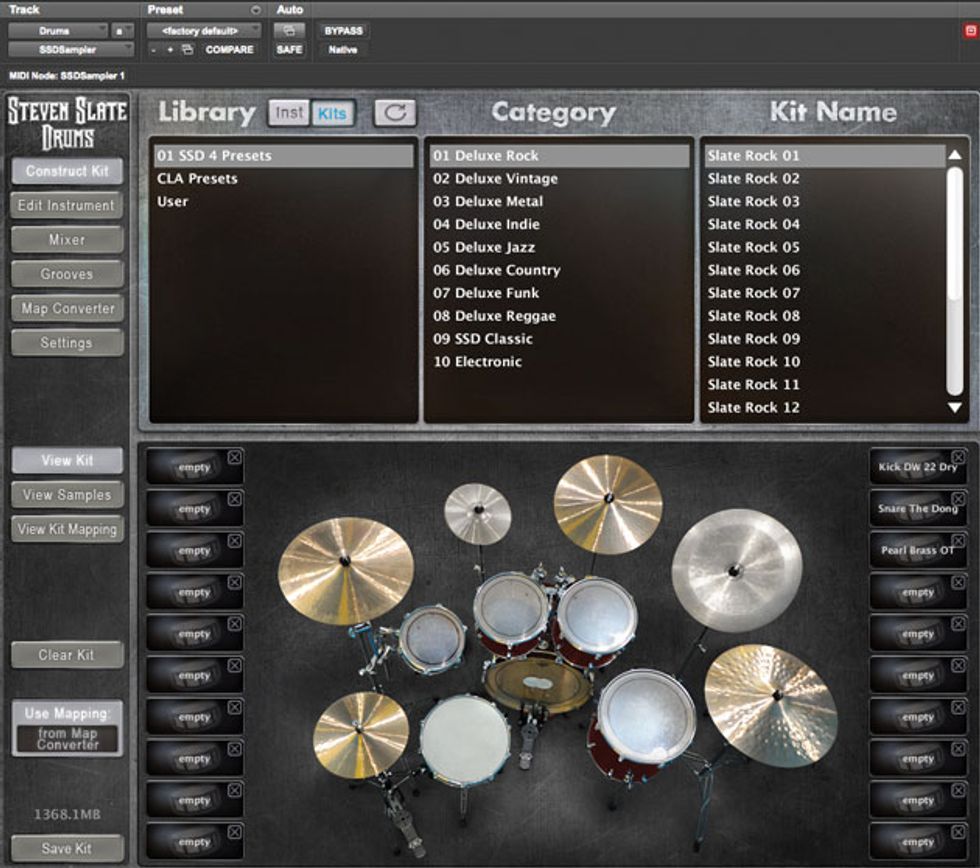Click the Save Kit button

(67, 849)
